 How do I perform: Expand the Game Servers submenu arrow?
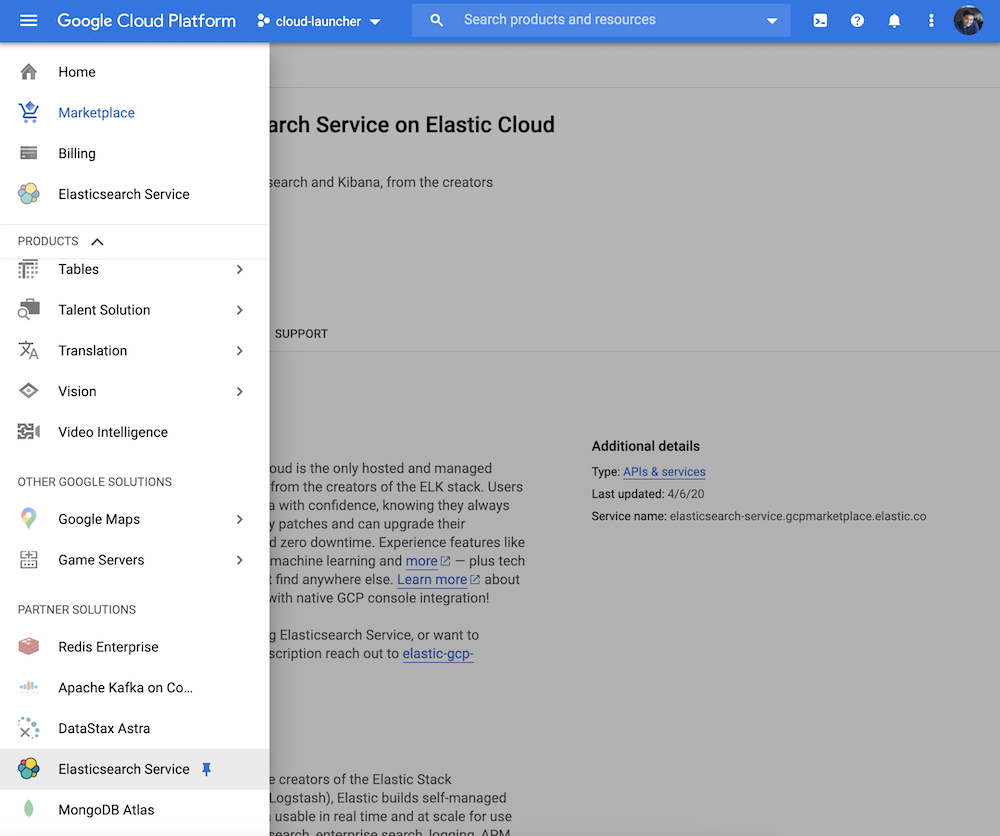click(240, 560)
